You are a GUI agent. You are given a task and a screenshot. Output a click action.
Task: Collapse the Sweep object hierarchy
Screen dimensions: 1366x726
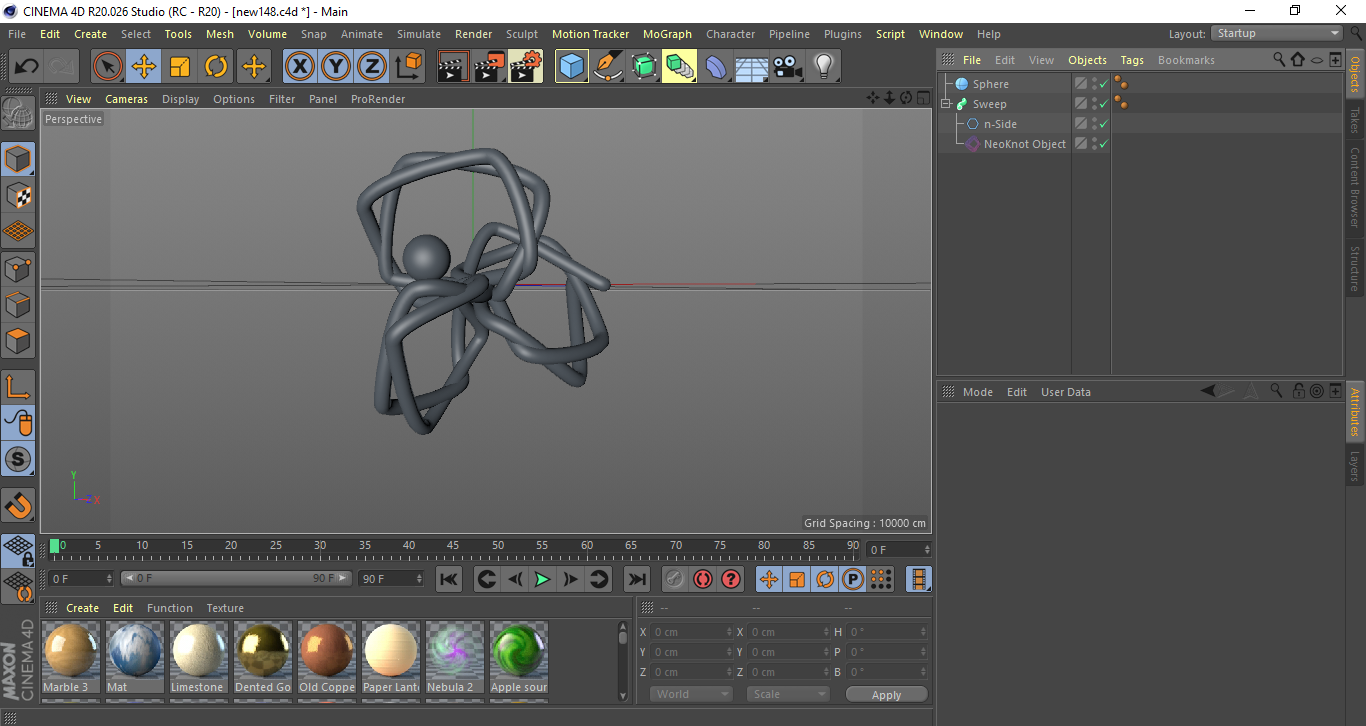pyautogui.click(x=946, y=104)
